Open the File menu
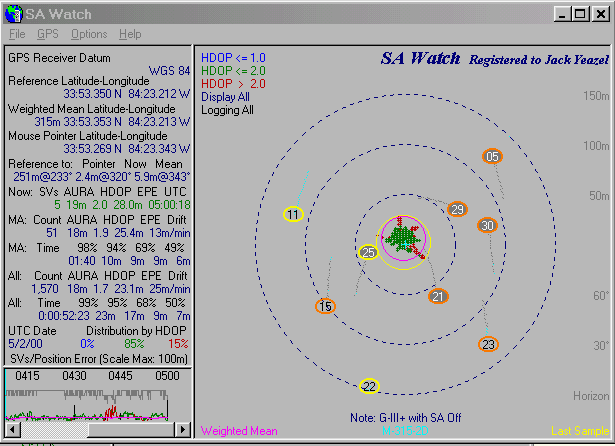The width and height of the screenshot is (615, 446). (17, 34)
